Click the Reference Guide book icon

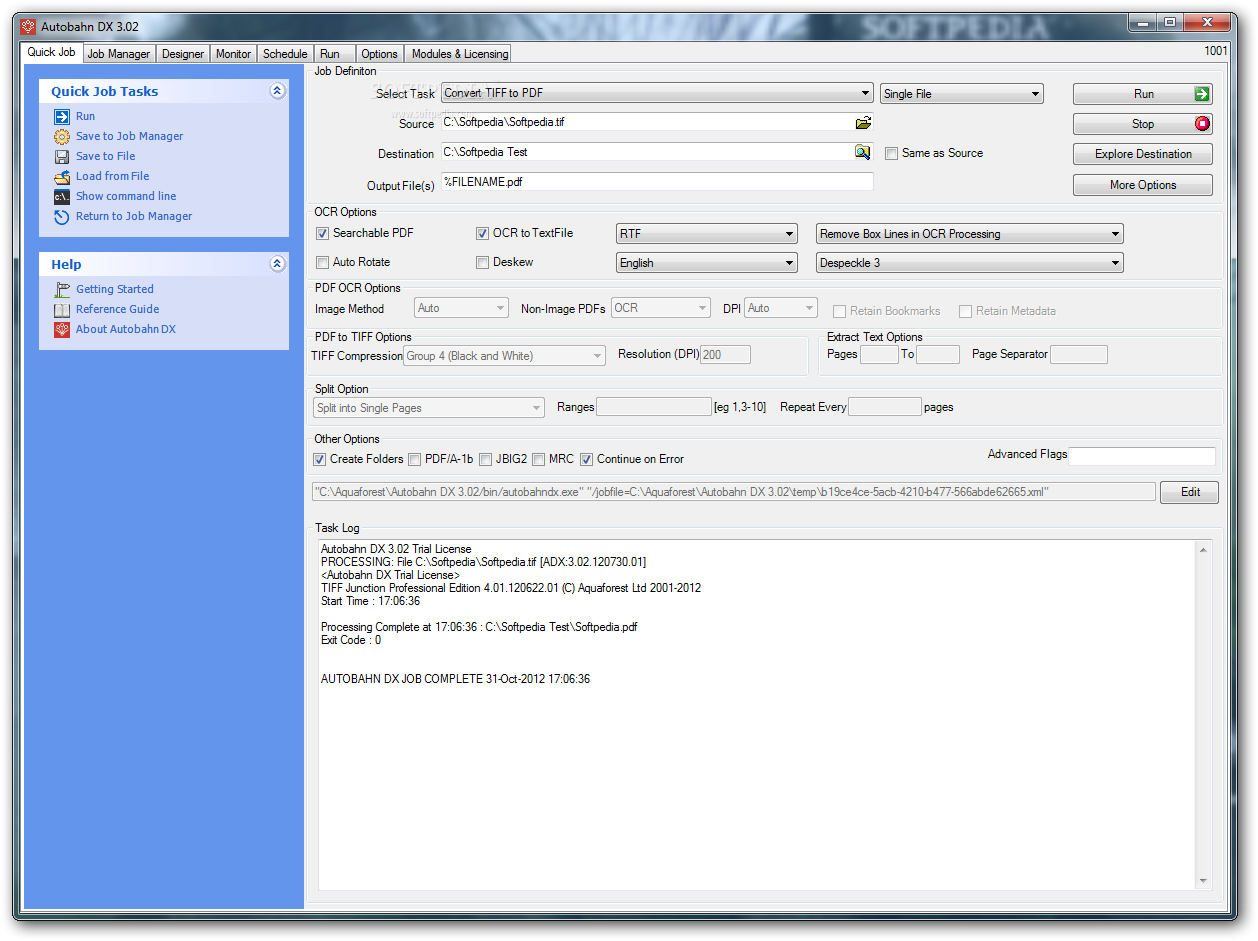point(61,309)
